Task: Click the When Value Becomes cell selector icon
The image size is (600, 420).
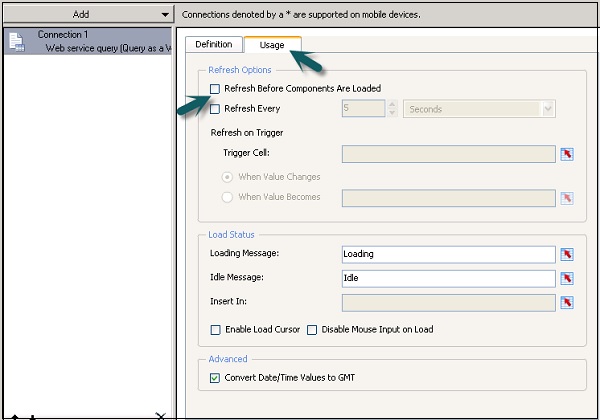Action: [568, 198]
